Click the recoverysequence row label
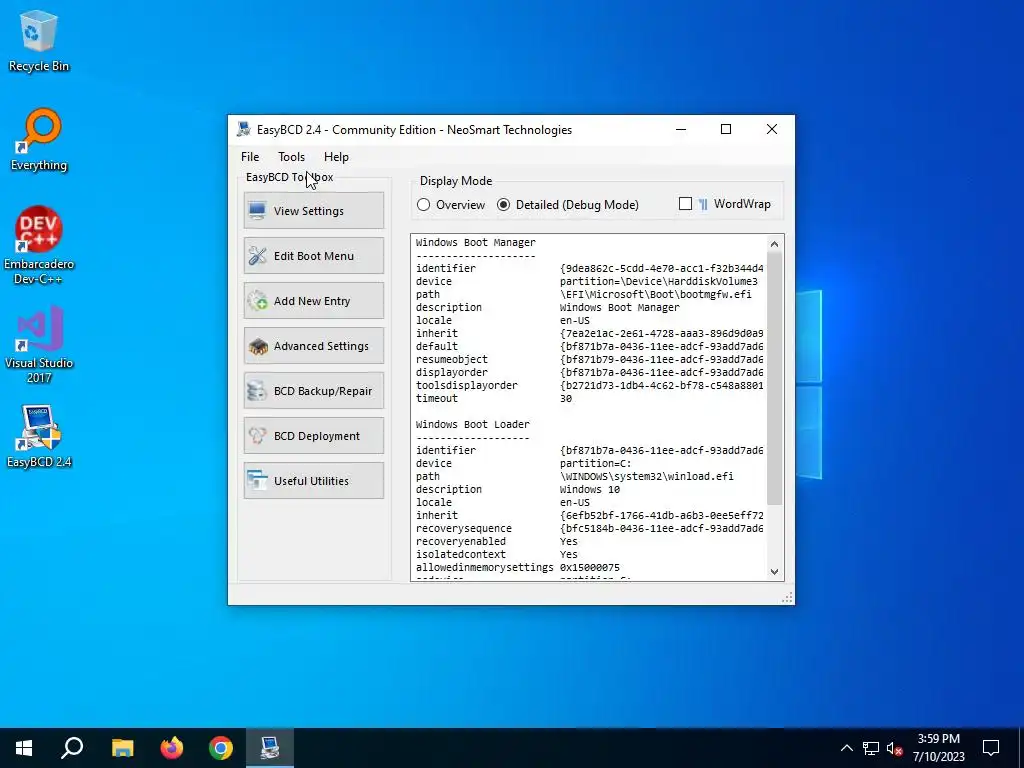The width and height of the screenshot is (1024, 768). [x=464, y=529]
